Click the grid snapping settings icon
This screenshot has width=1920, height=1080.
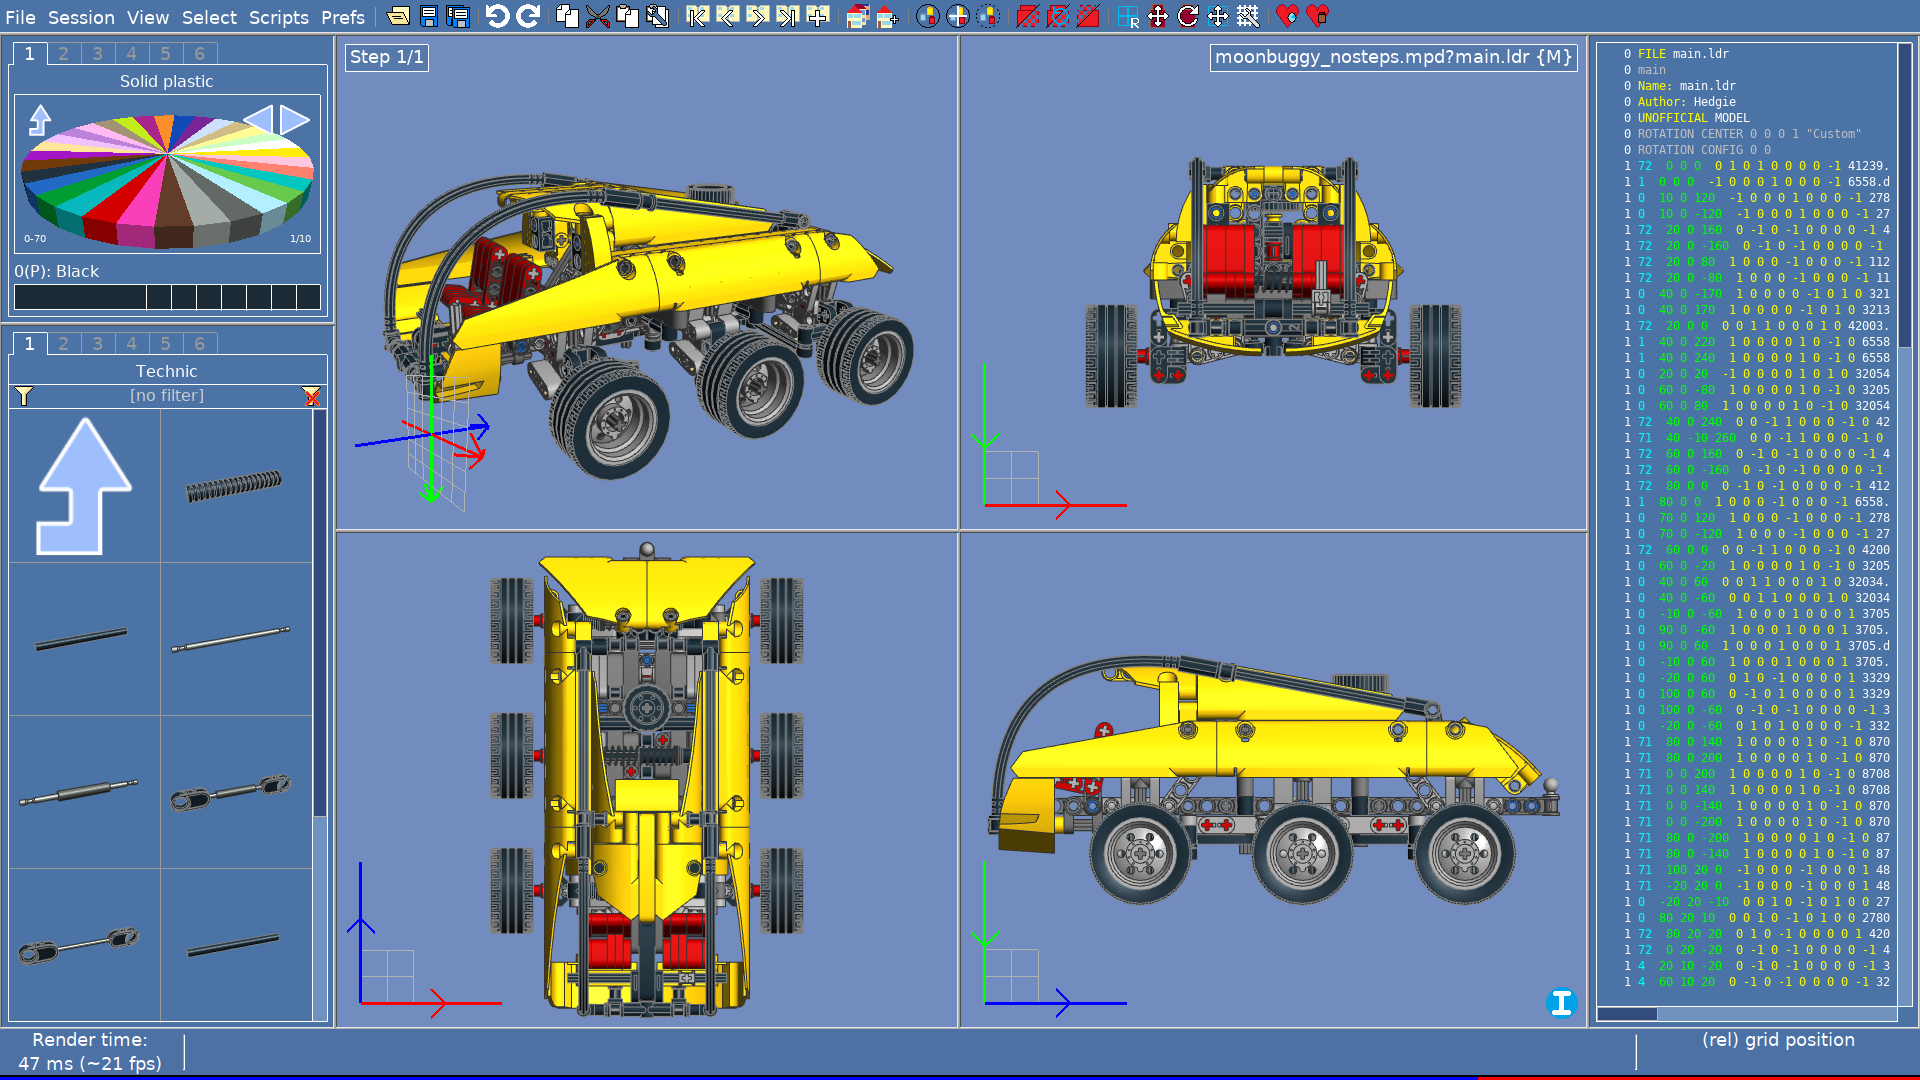point(1247,16)
